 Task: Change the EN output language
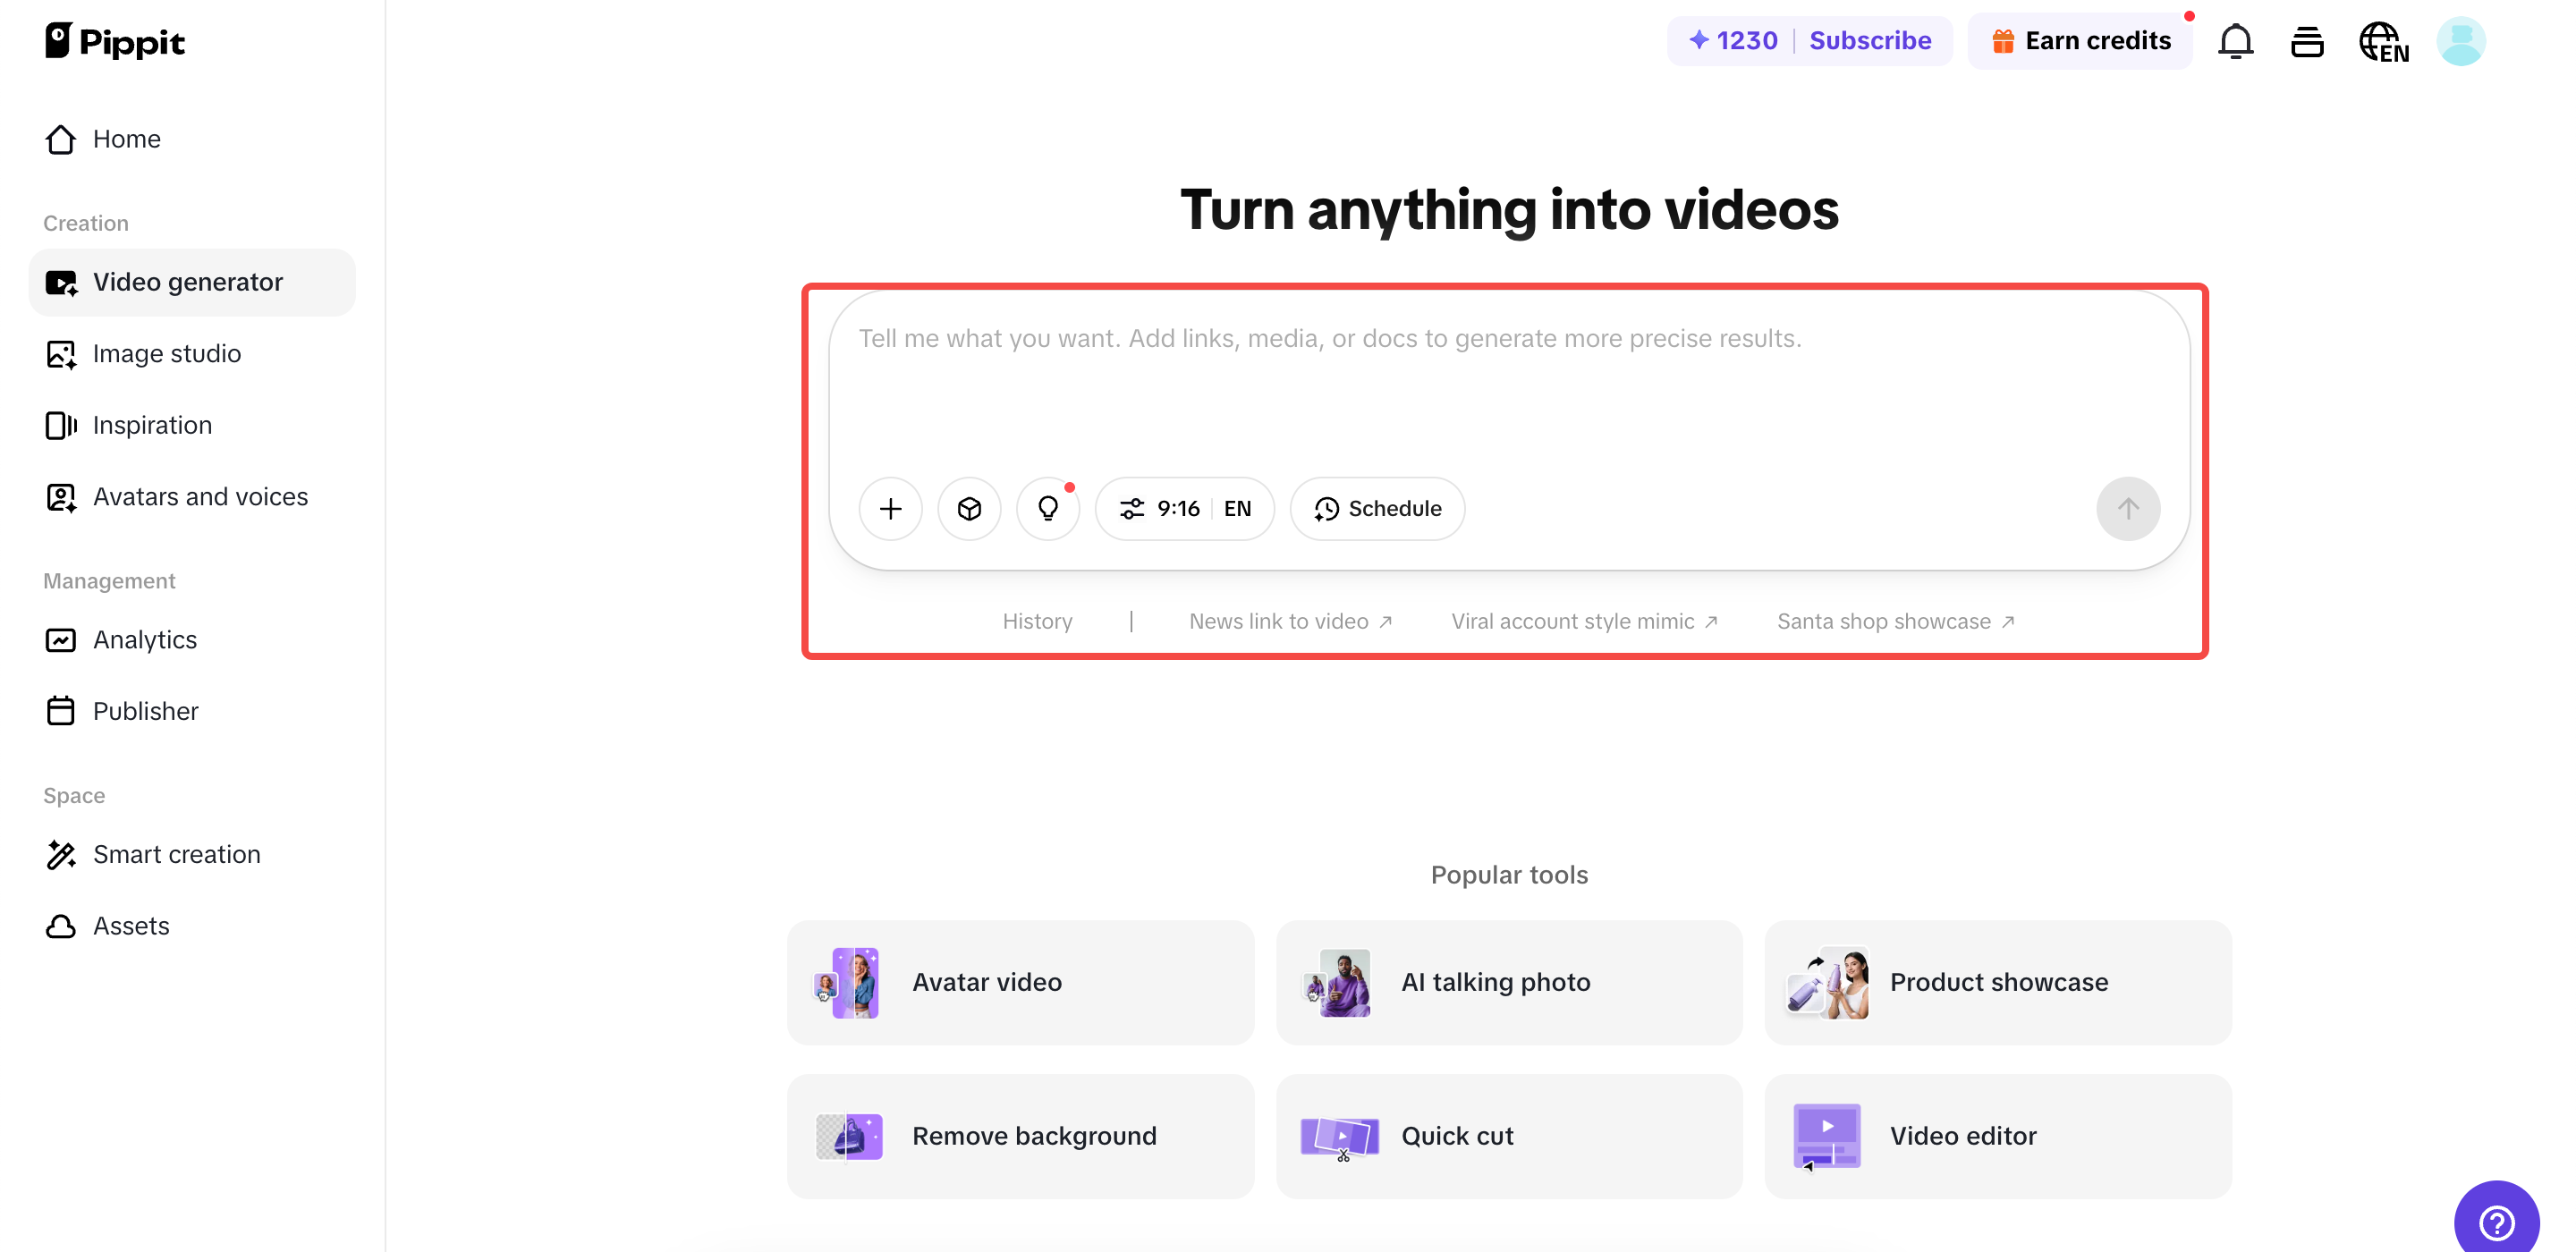point(1238,508)
